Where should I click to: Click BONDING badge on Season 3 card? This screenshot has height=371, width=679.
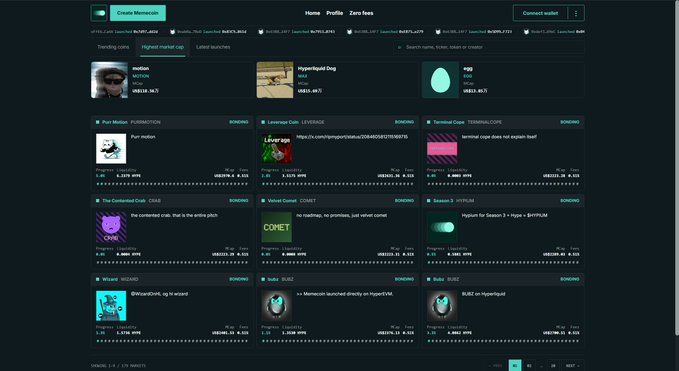pyautogui.click(x=570, y=201)
